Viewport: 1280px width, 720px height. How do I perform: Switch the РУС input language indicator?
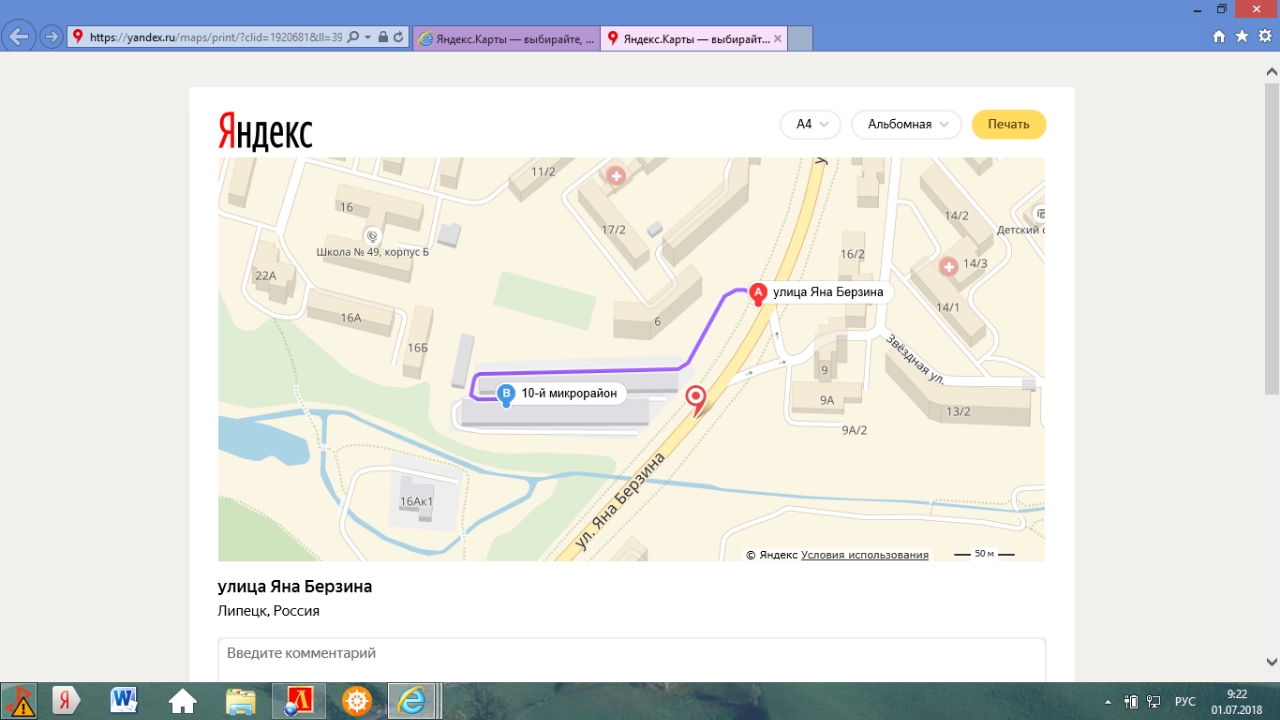point(1185,701)
